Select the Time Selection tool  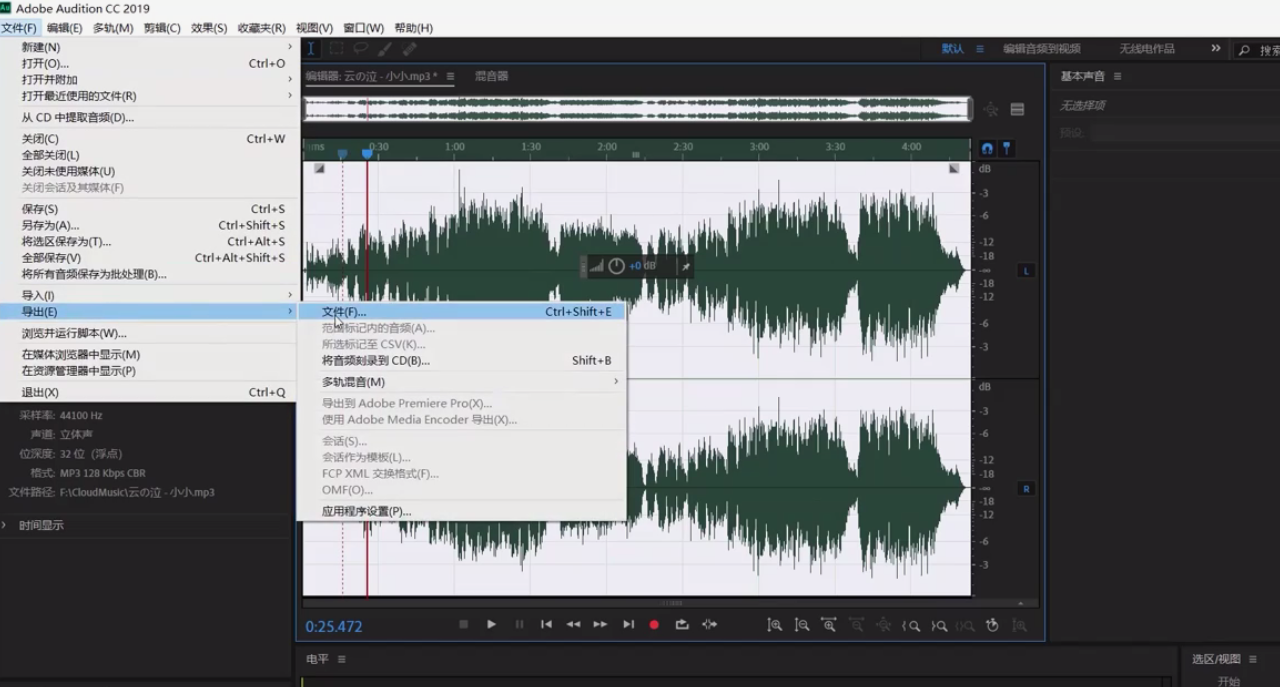[x=312, y=48]
